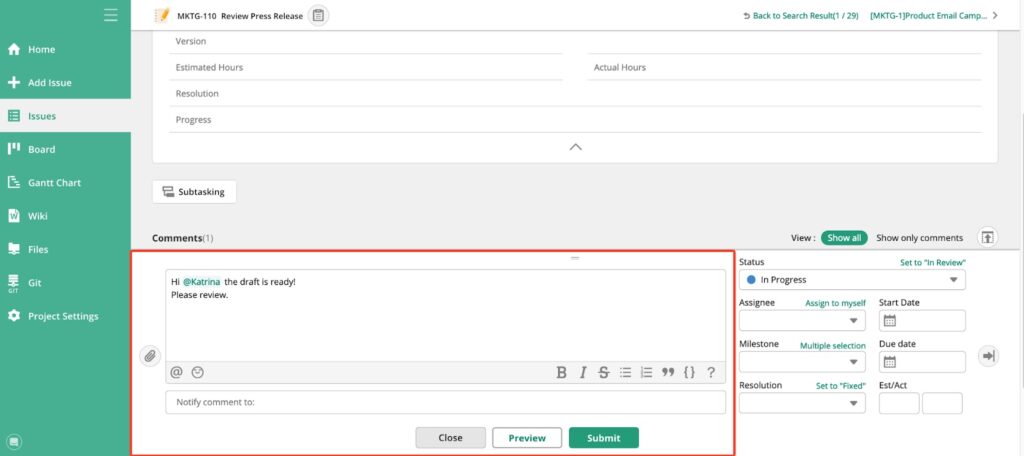Open the Status dropdown showing In Progress
The width and height of the screenshot is (1024, 456).
click(852, 280)
